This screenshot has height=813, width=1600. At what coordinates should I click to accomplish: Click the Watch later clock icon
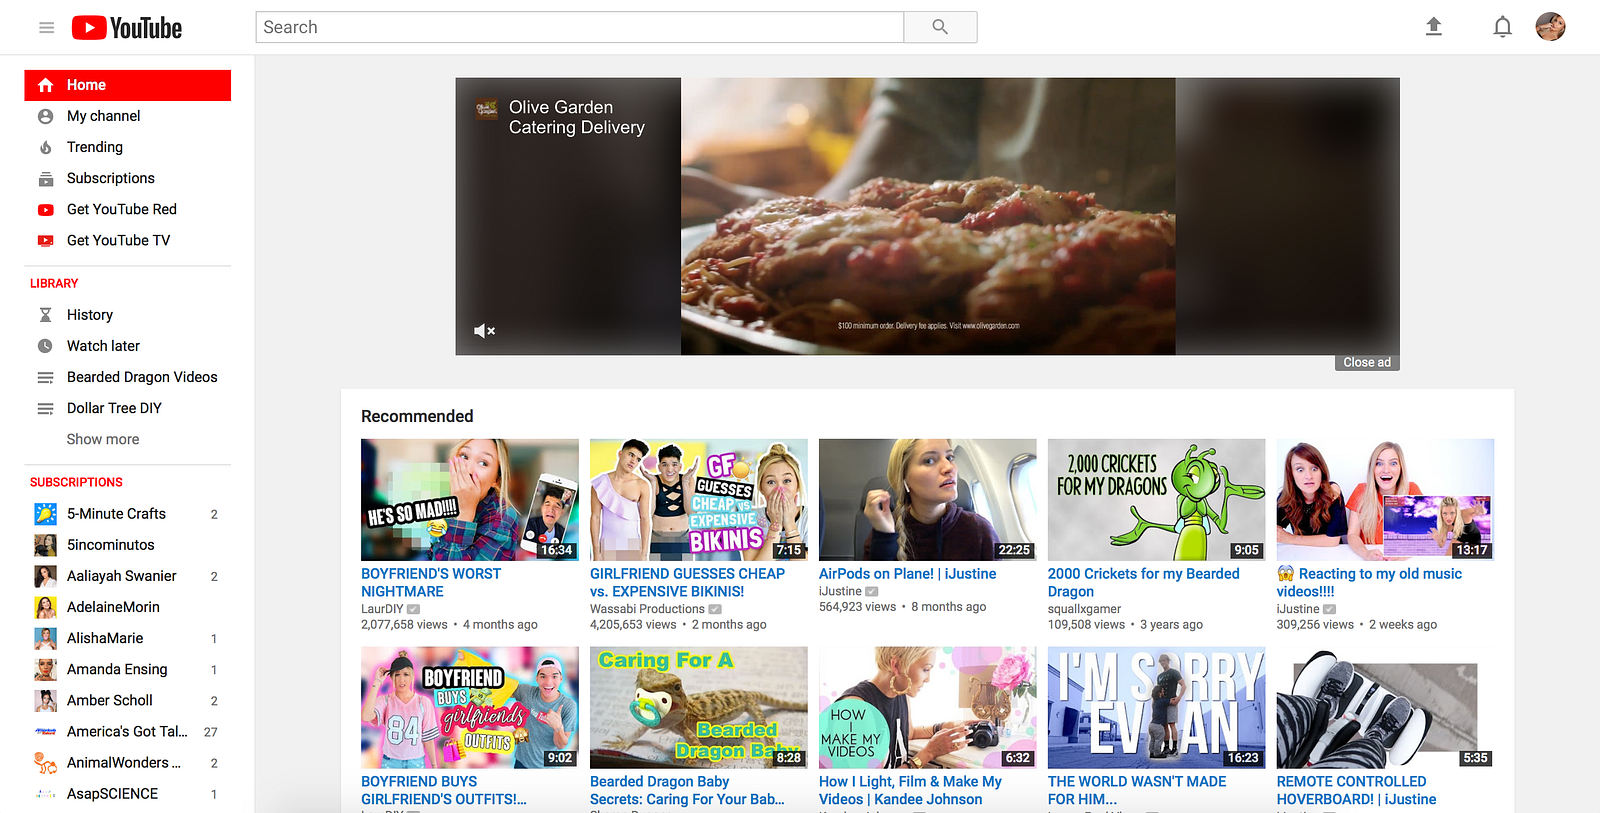coord(45,346)
